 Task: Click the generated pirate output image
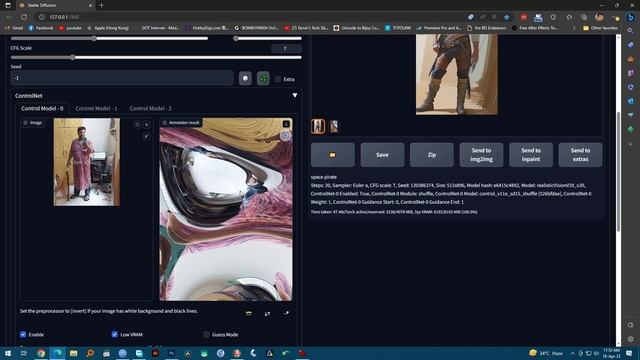pos(456,74)
